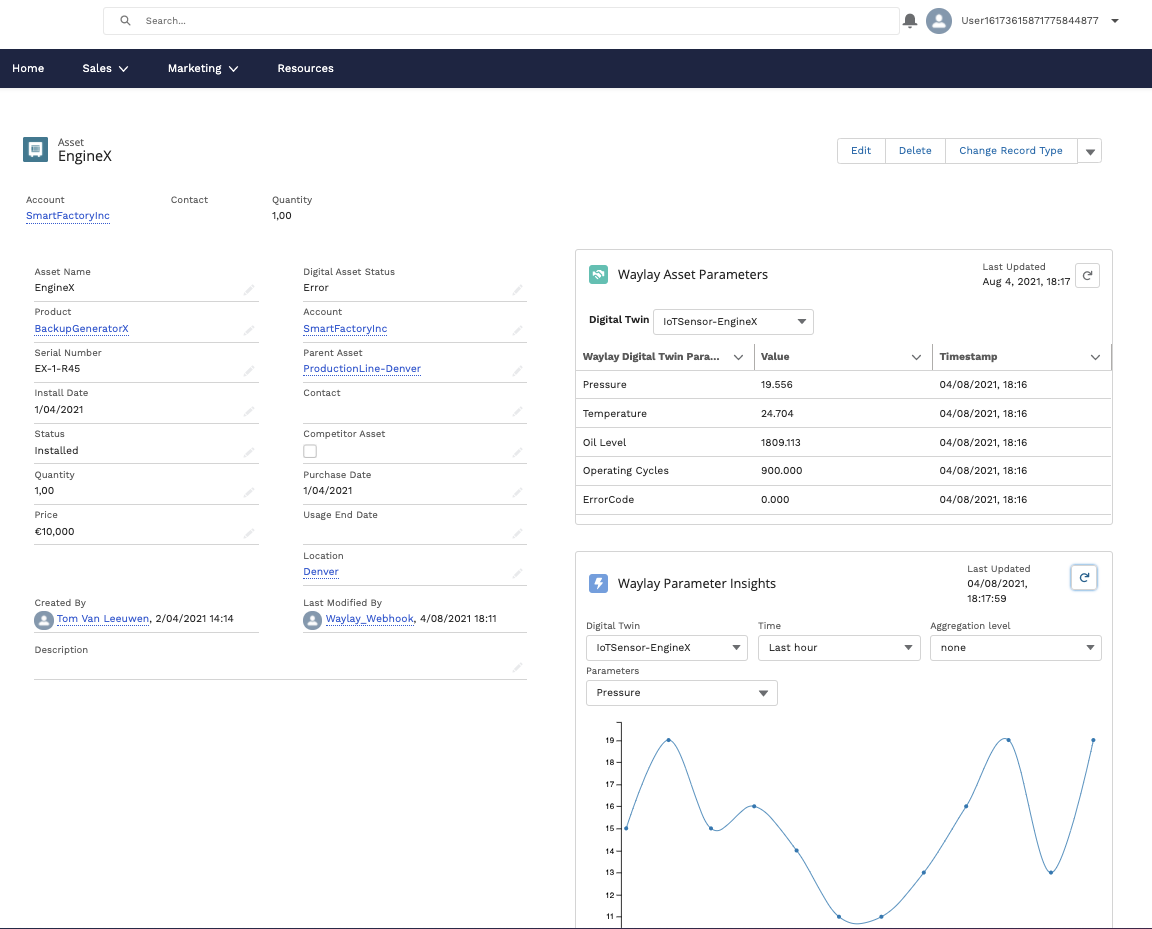
Task: Edit Digital Asset Status via pencil icon
Action: 518,290
